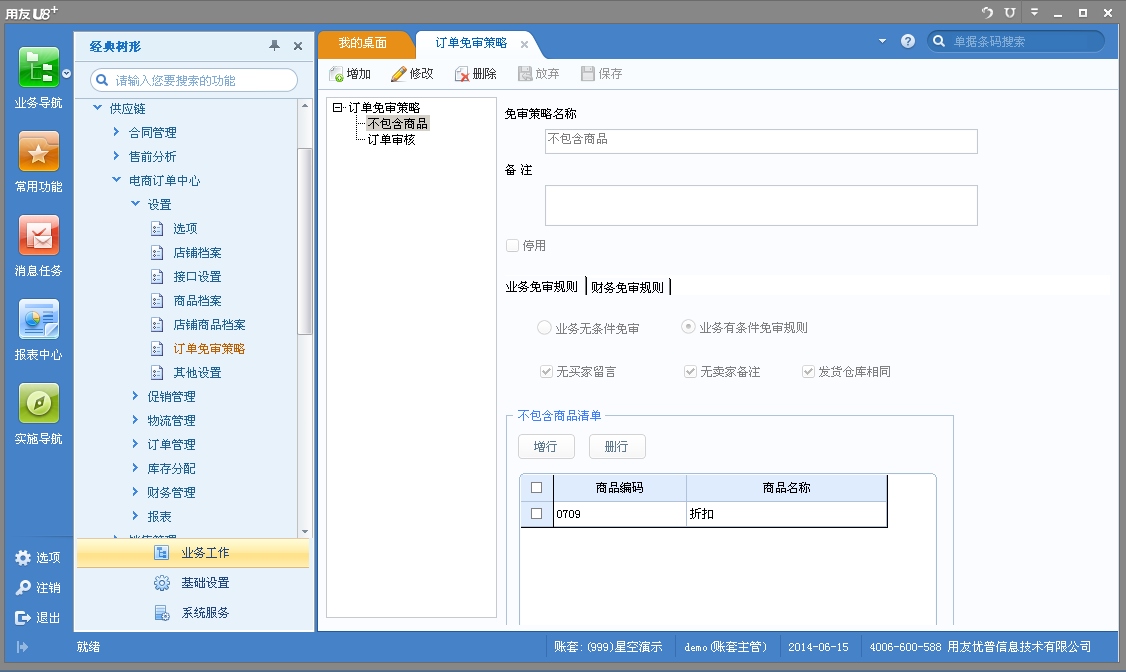Open the title bar dropdown arrow menu

(1034, 12)
